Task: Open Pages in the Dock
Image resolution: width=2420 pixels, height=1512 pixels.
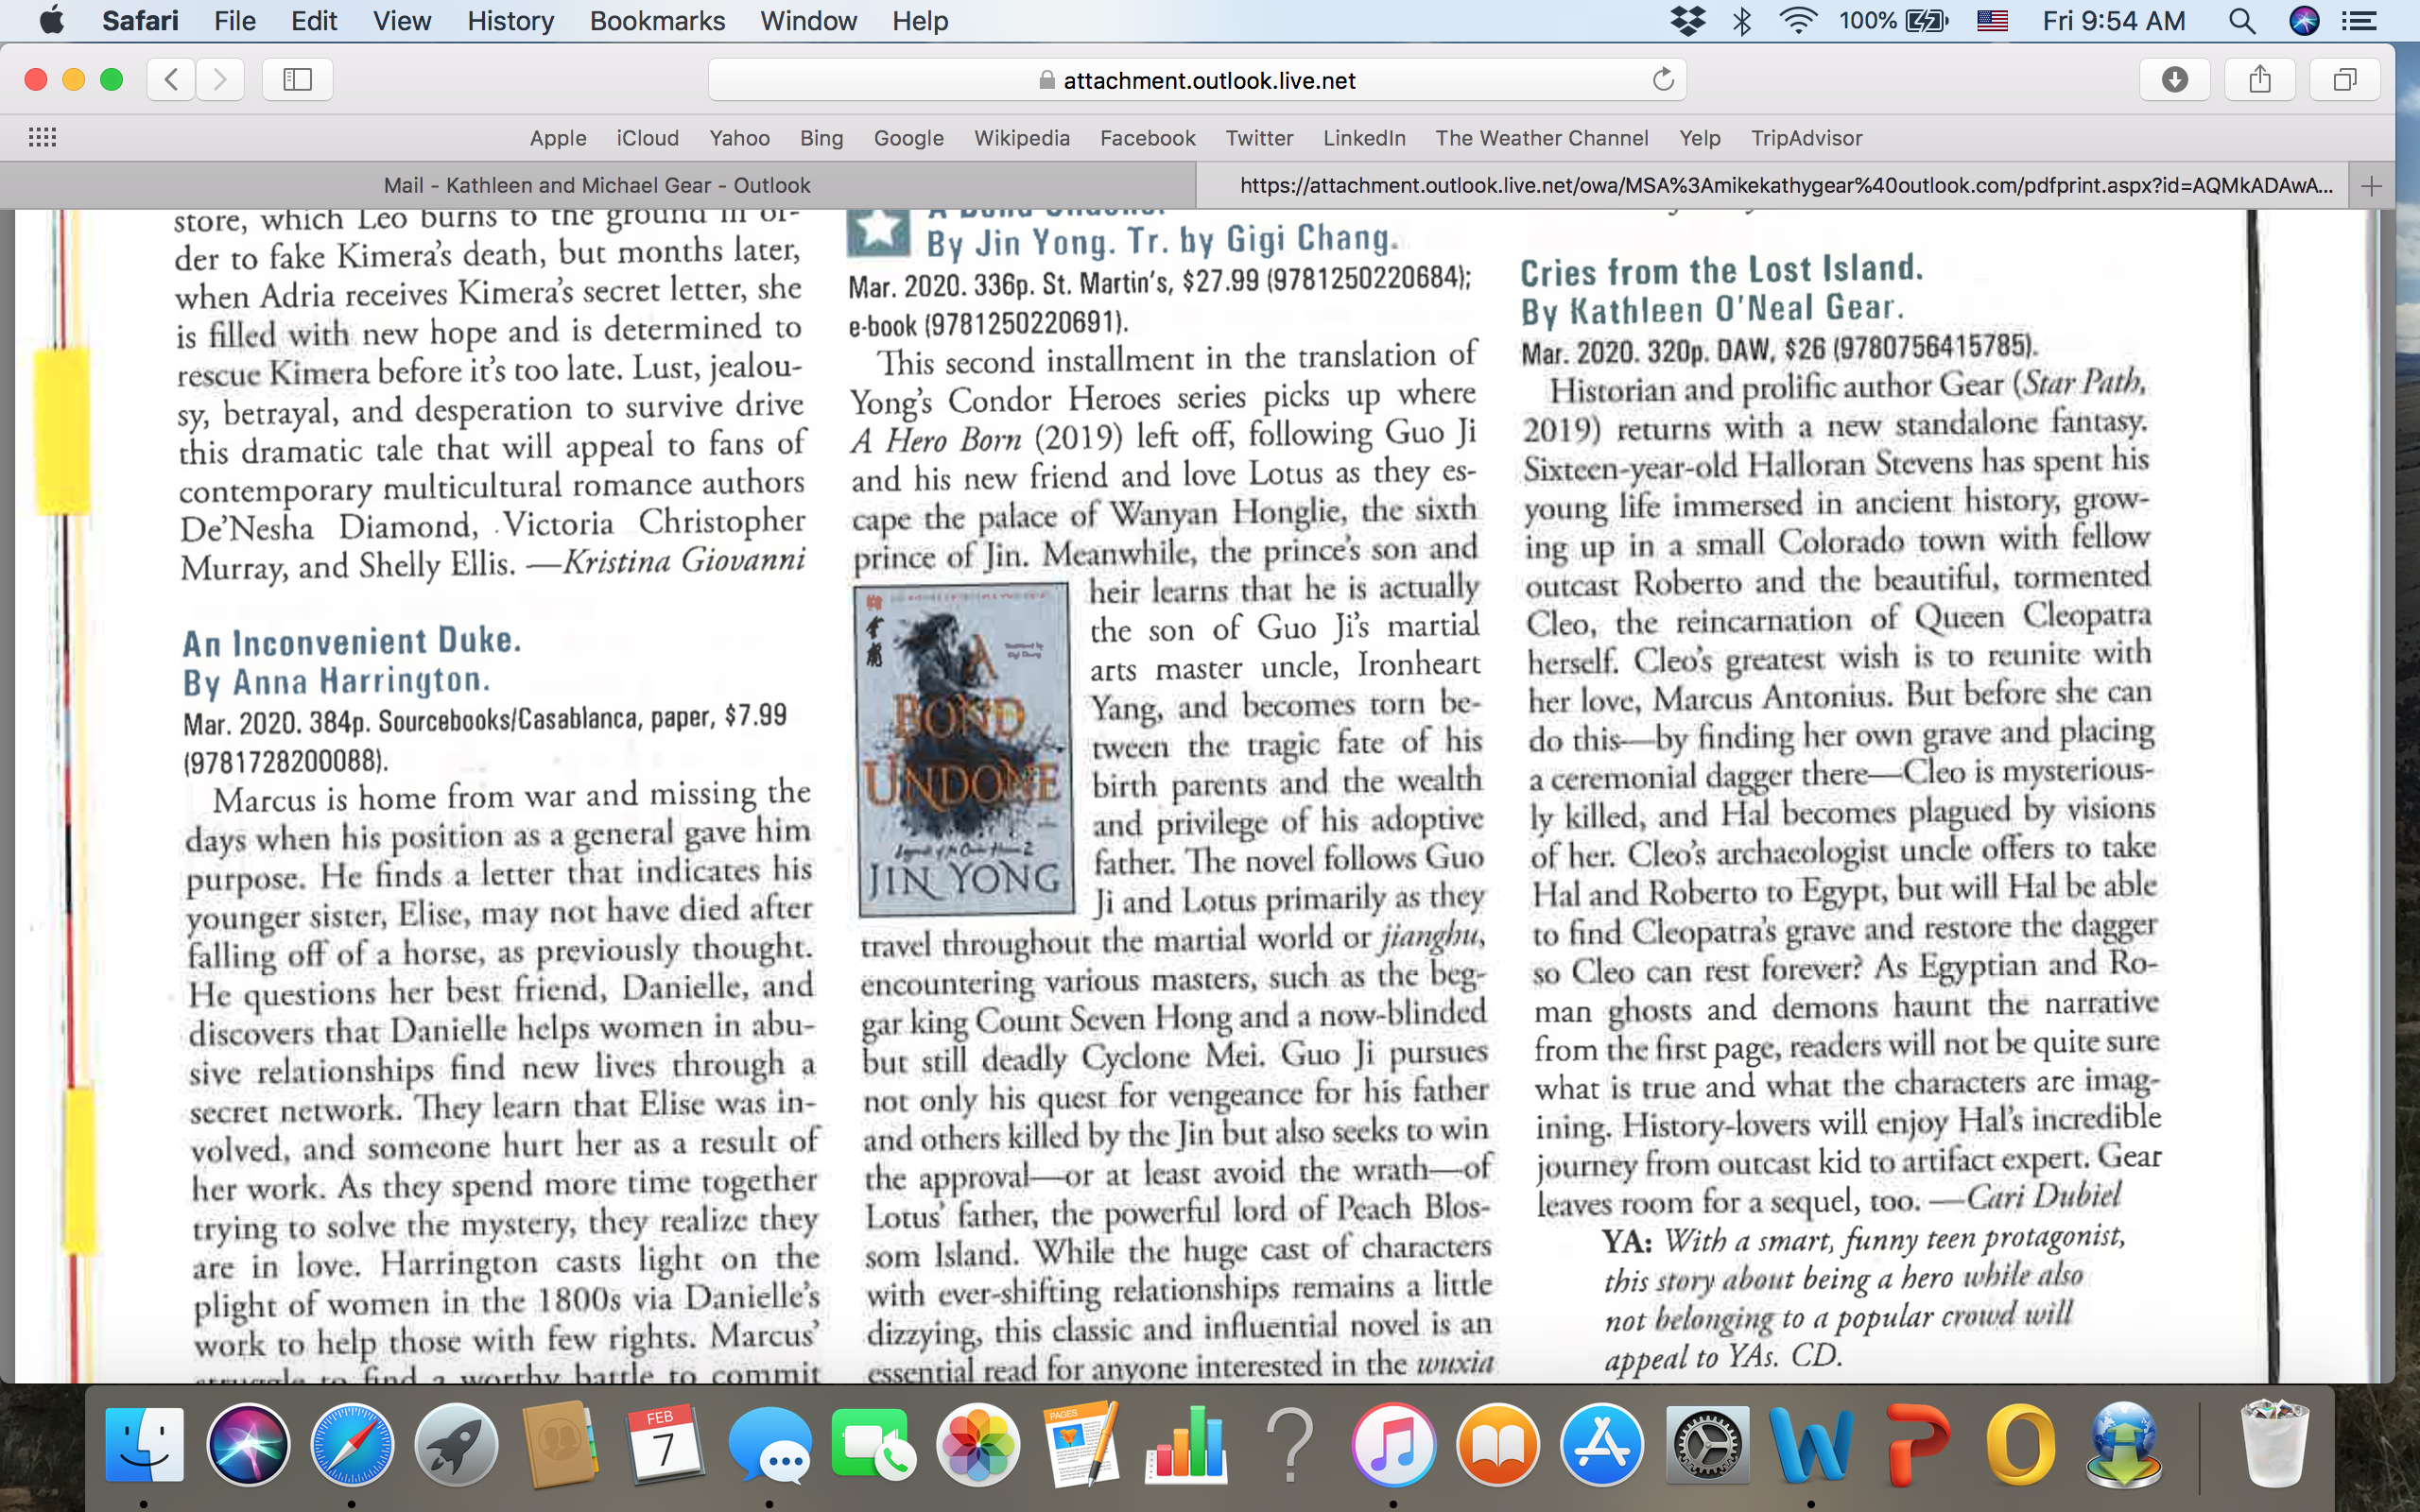Action: (x=1081, y=1444)
